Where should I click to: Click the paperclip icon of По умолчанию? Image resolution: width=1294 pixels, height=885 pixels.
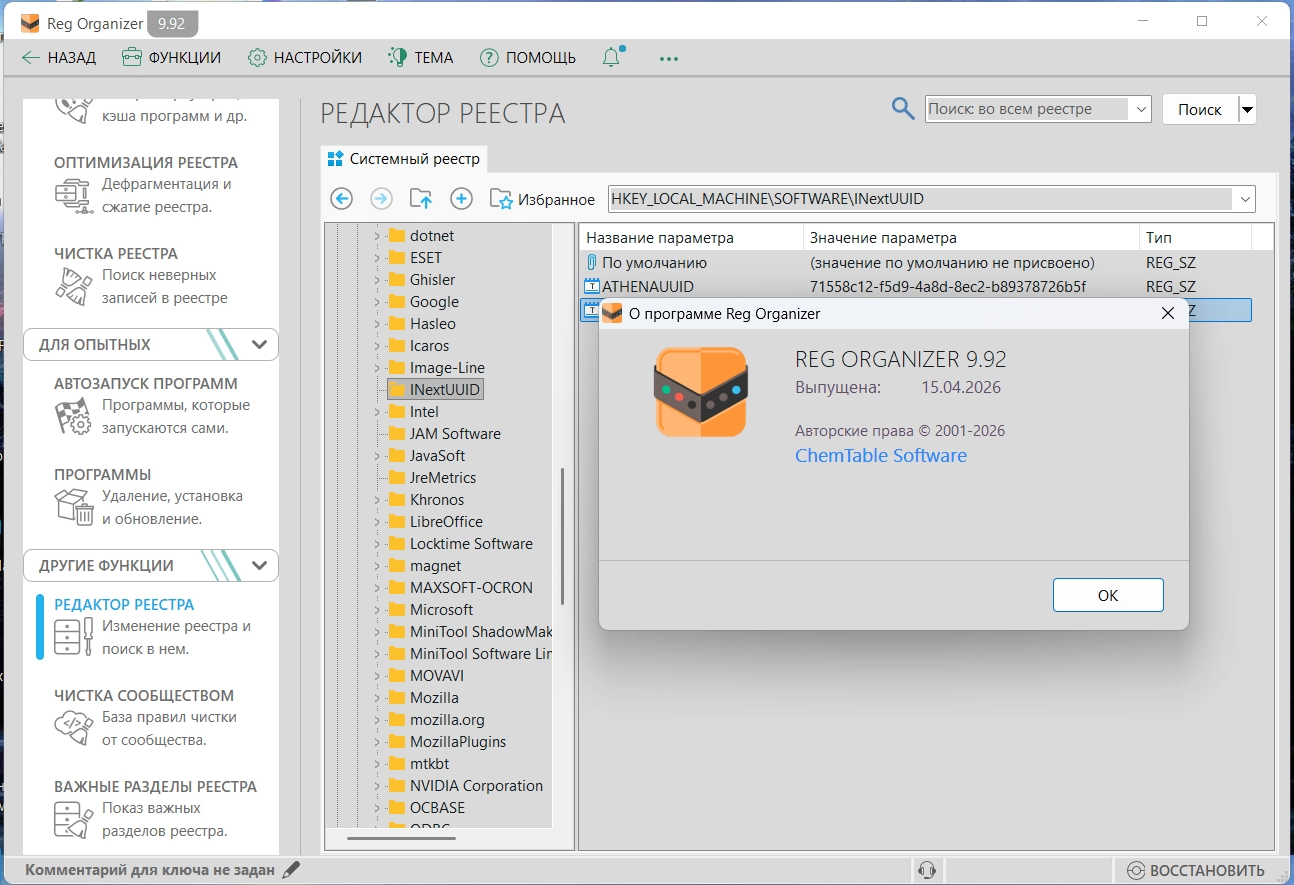pyautogui.click(x=591, y=263)
